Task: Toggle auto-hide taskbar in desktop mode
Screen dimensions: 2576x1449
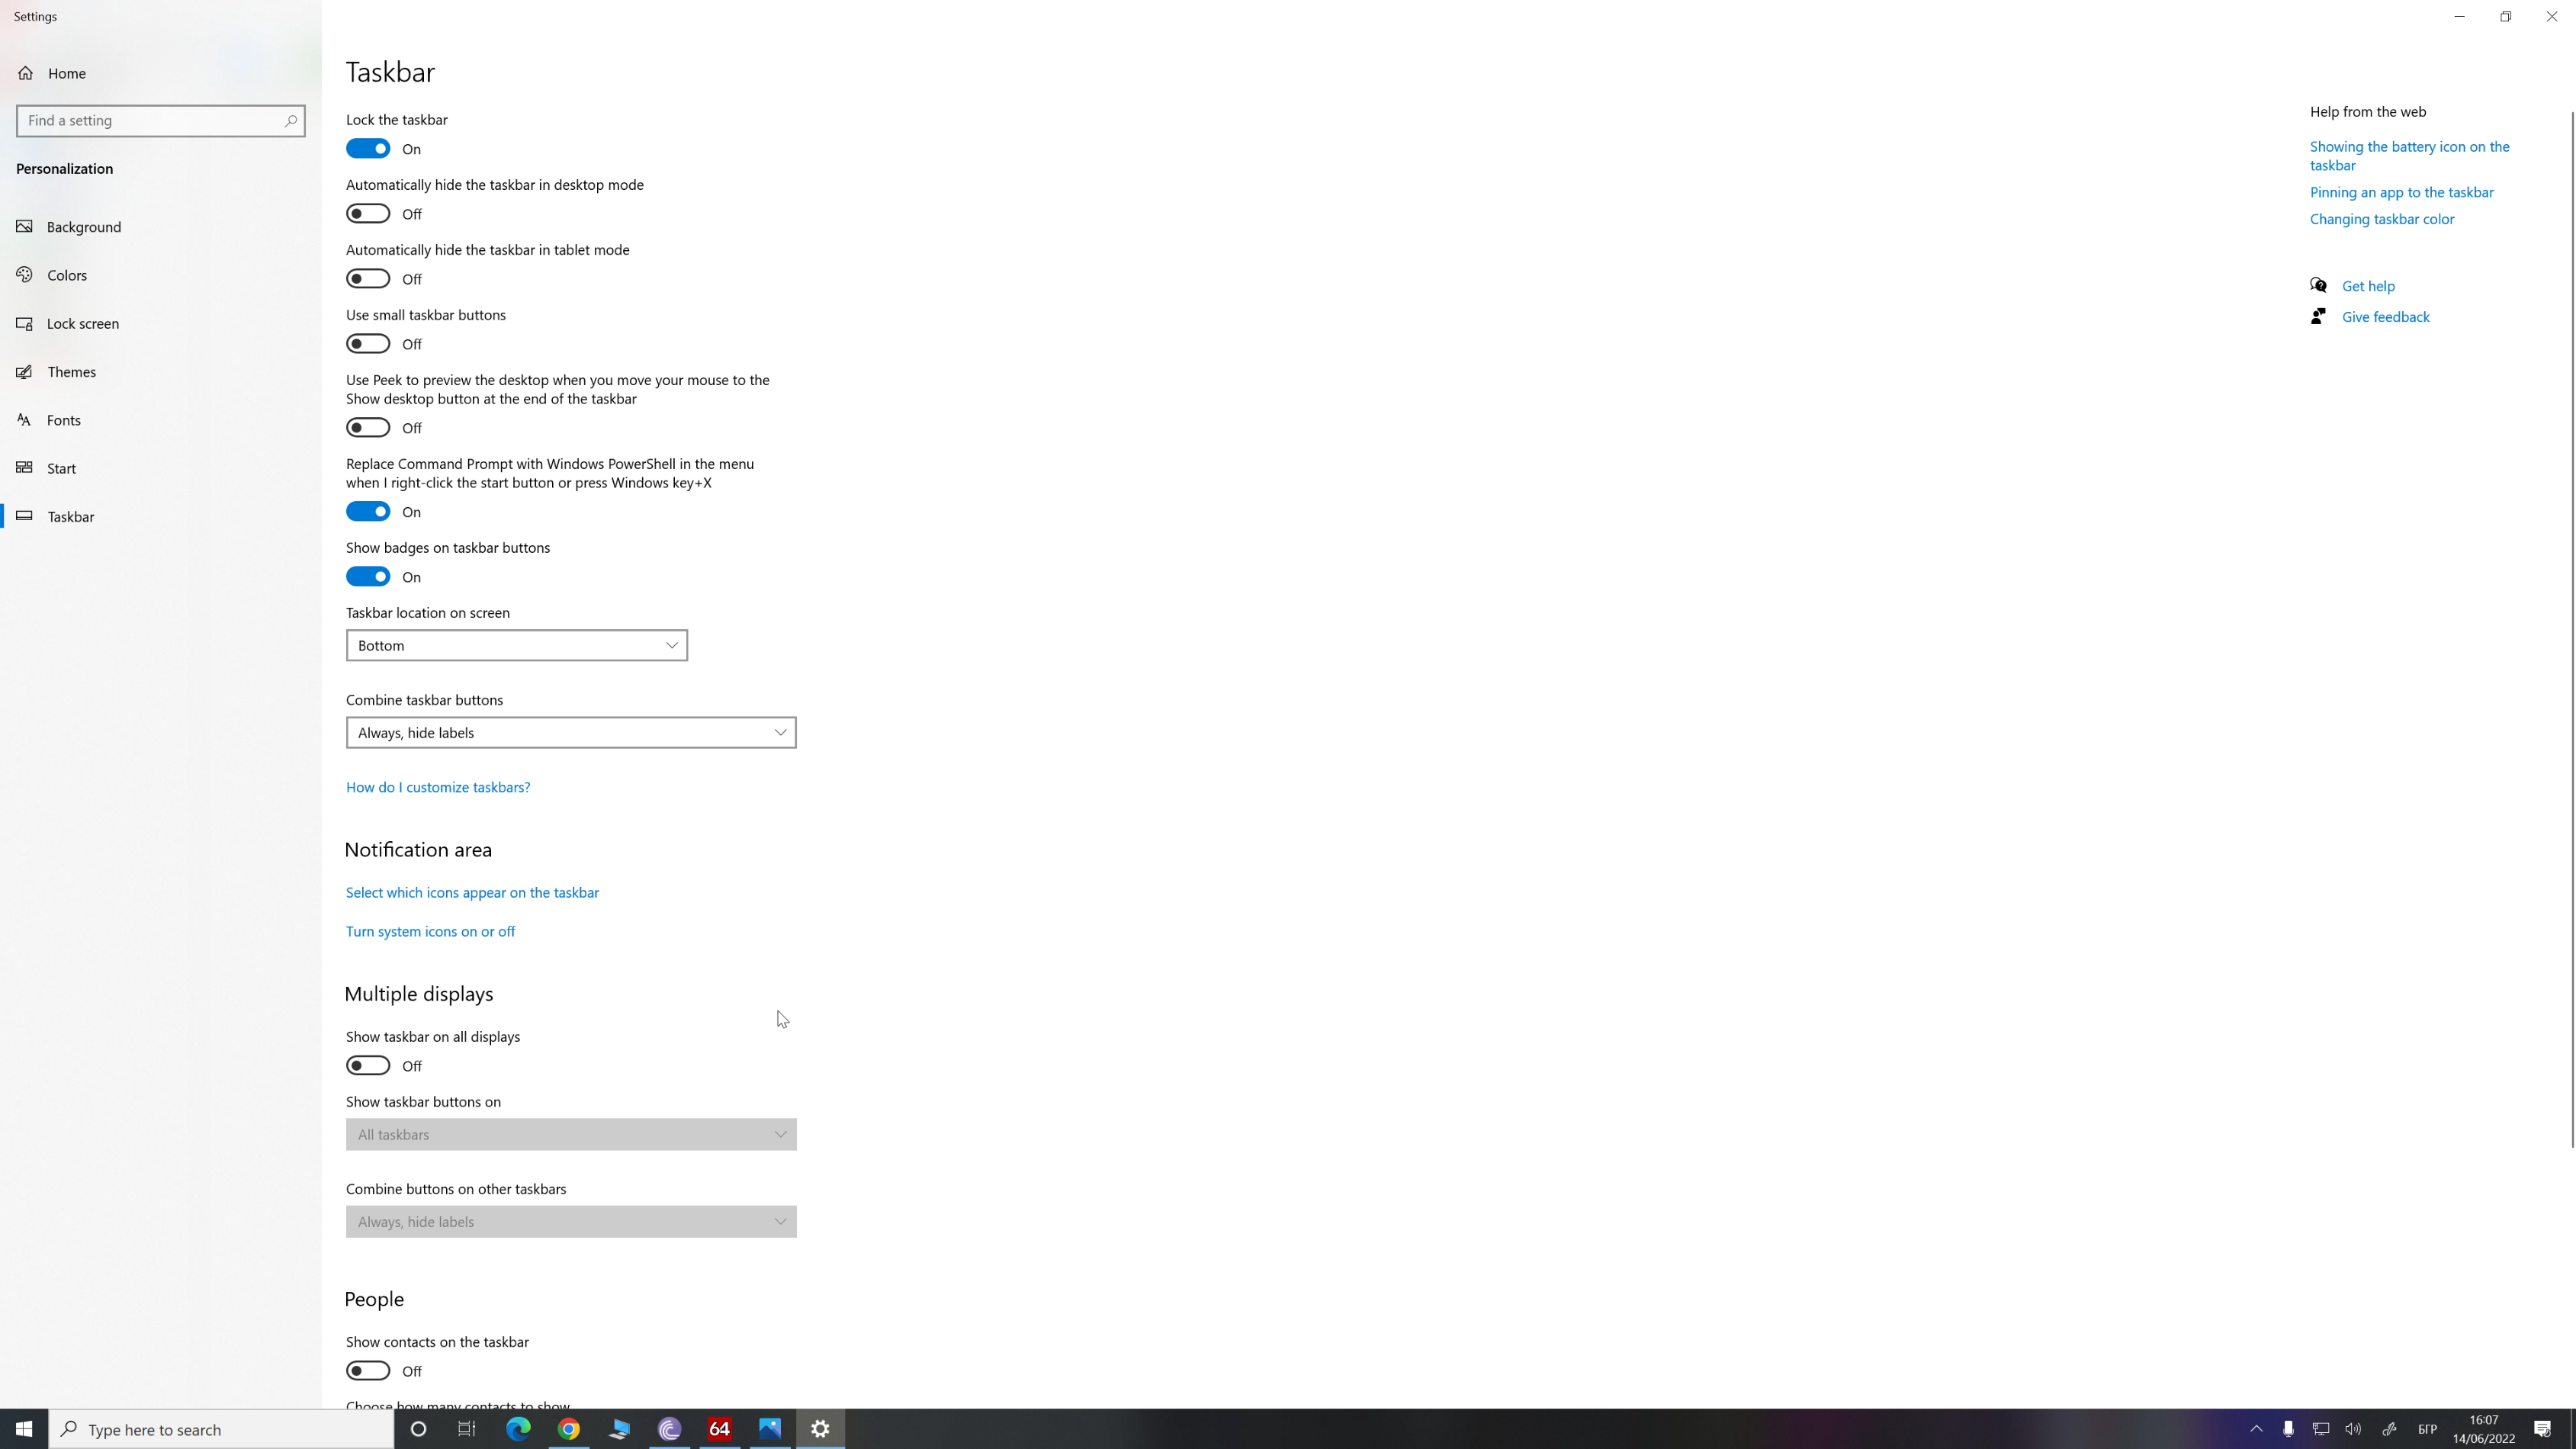Action: (x=368, y=214)
